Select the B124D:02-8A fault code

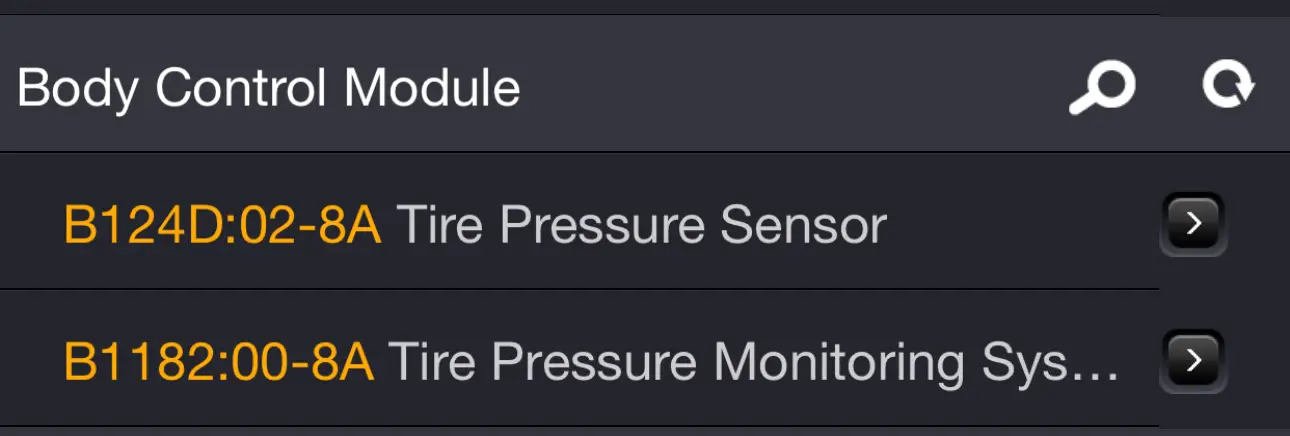click(x=222, y=225)
